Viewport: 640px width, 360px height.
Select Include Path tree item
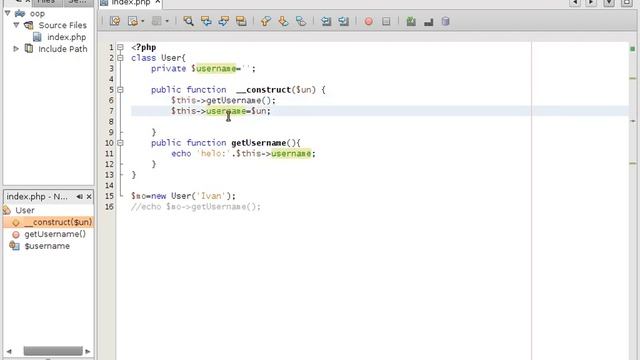62,49
